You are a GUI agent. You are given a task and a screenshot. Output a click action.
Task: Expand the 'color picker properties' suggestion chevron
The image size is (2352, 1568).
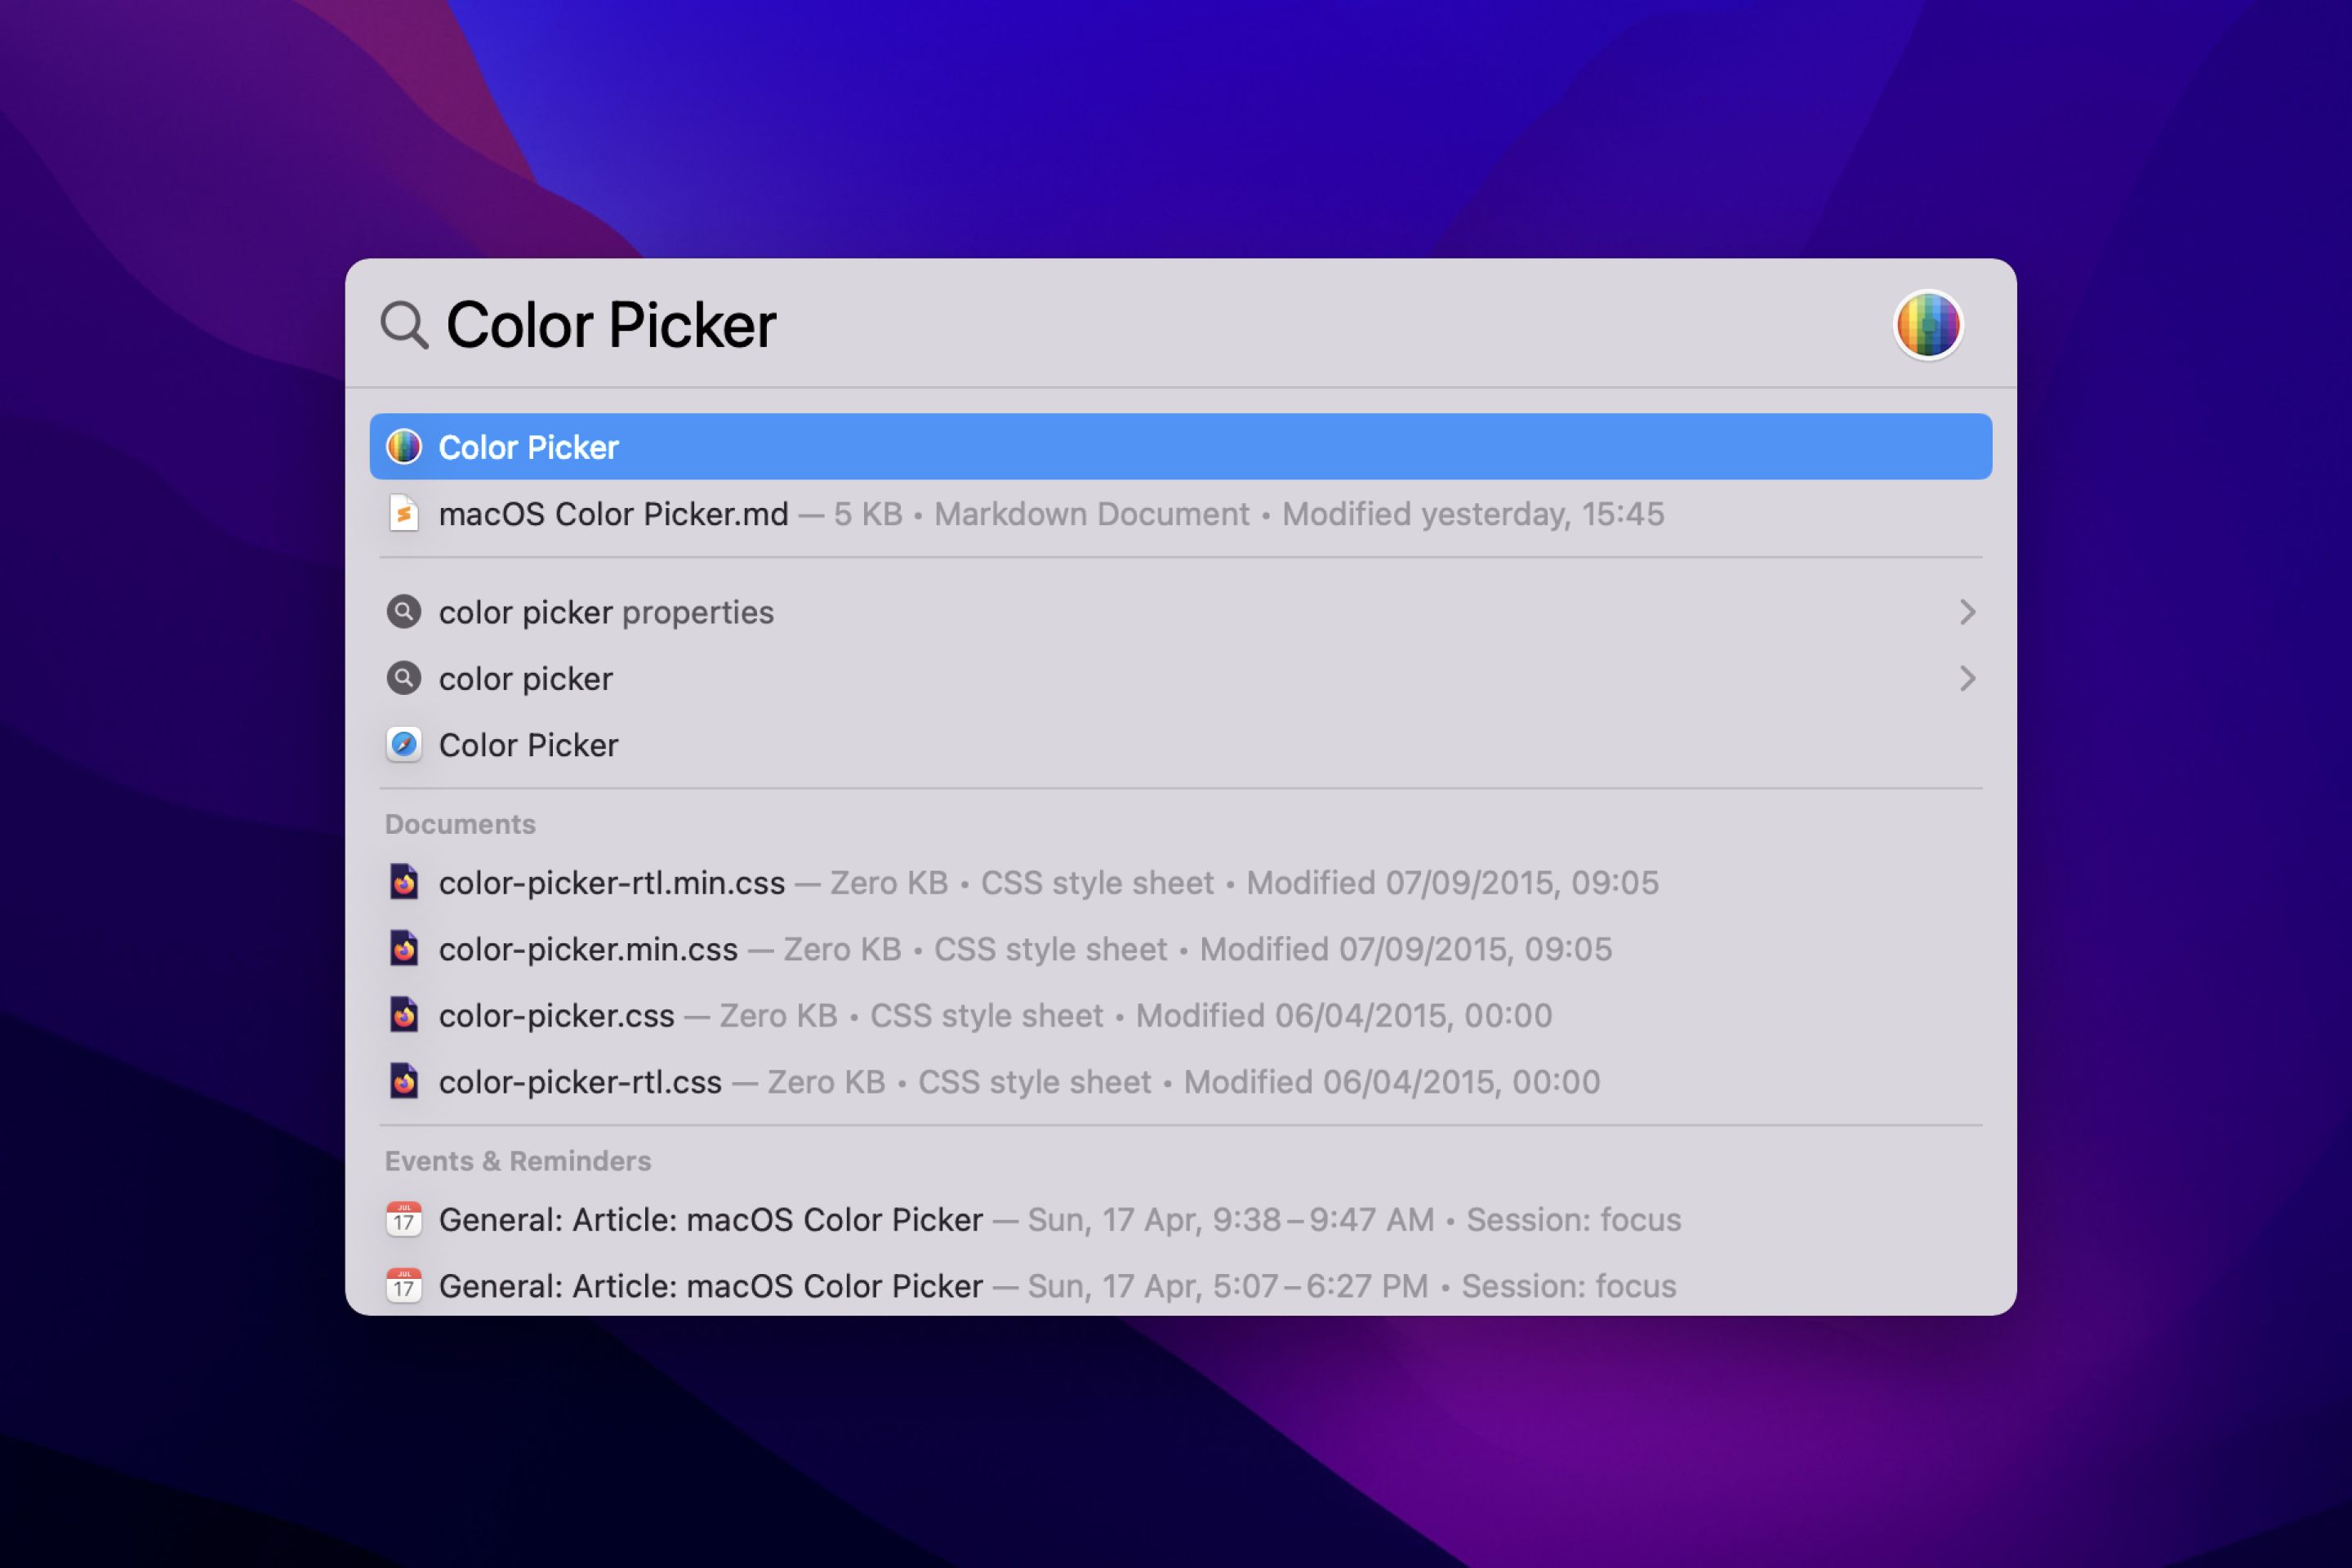tap(1967, 612)
